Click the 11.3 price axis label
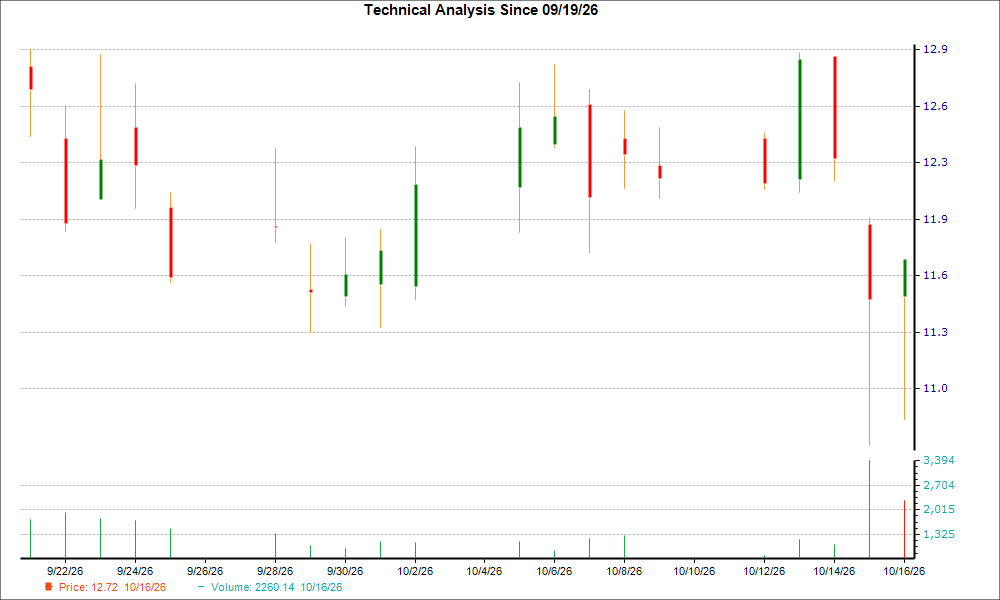The width and height of the screenshot is (1000, 600). tap(936, 332)
